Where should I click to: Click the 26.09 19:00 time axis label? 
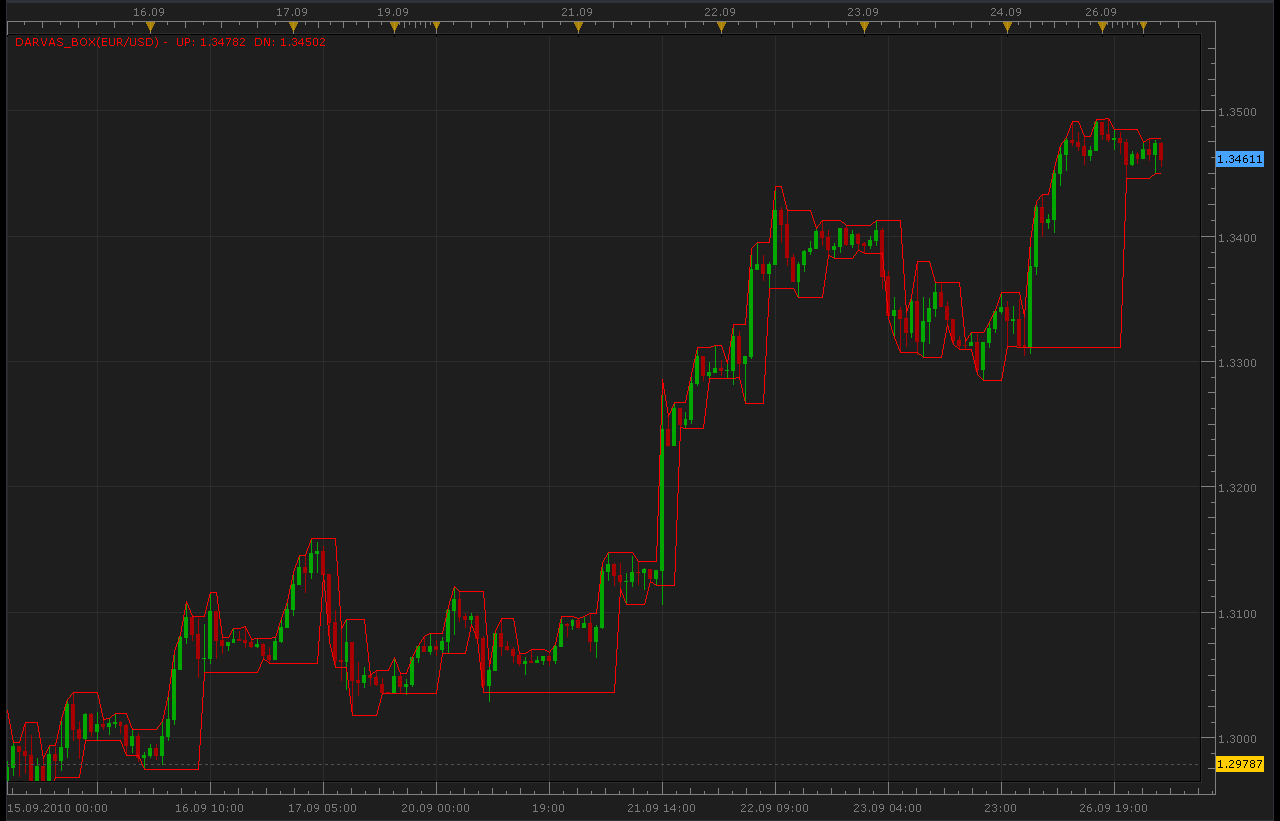(1113, 808)
